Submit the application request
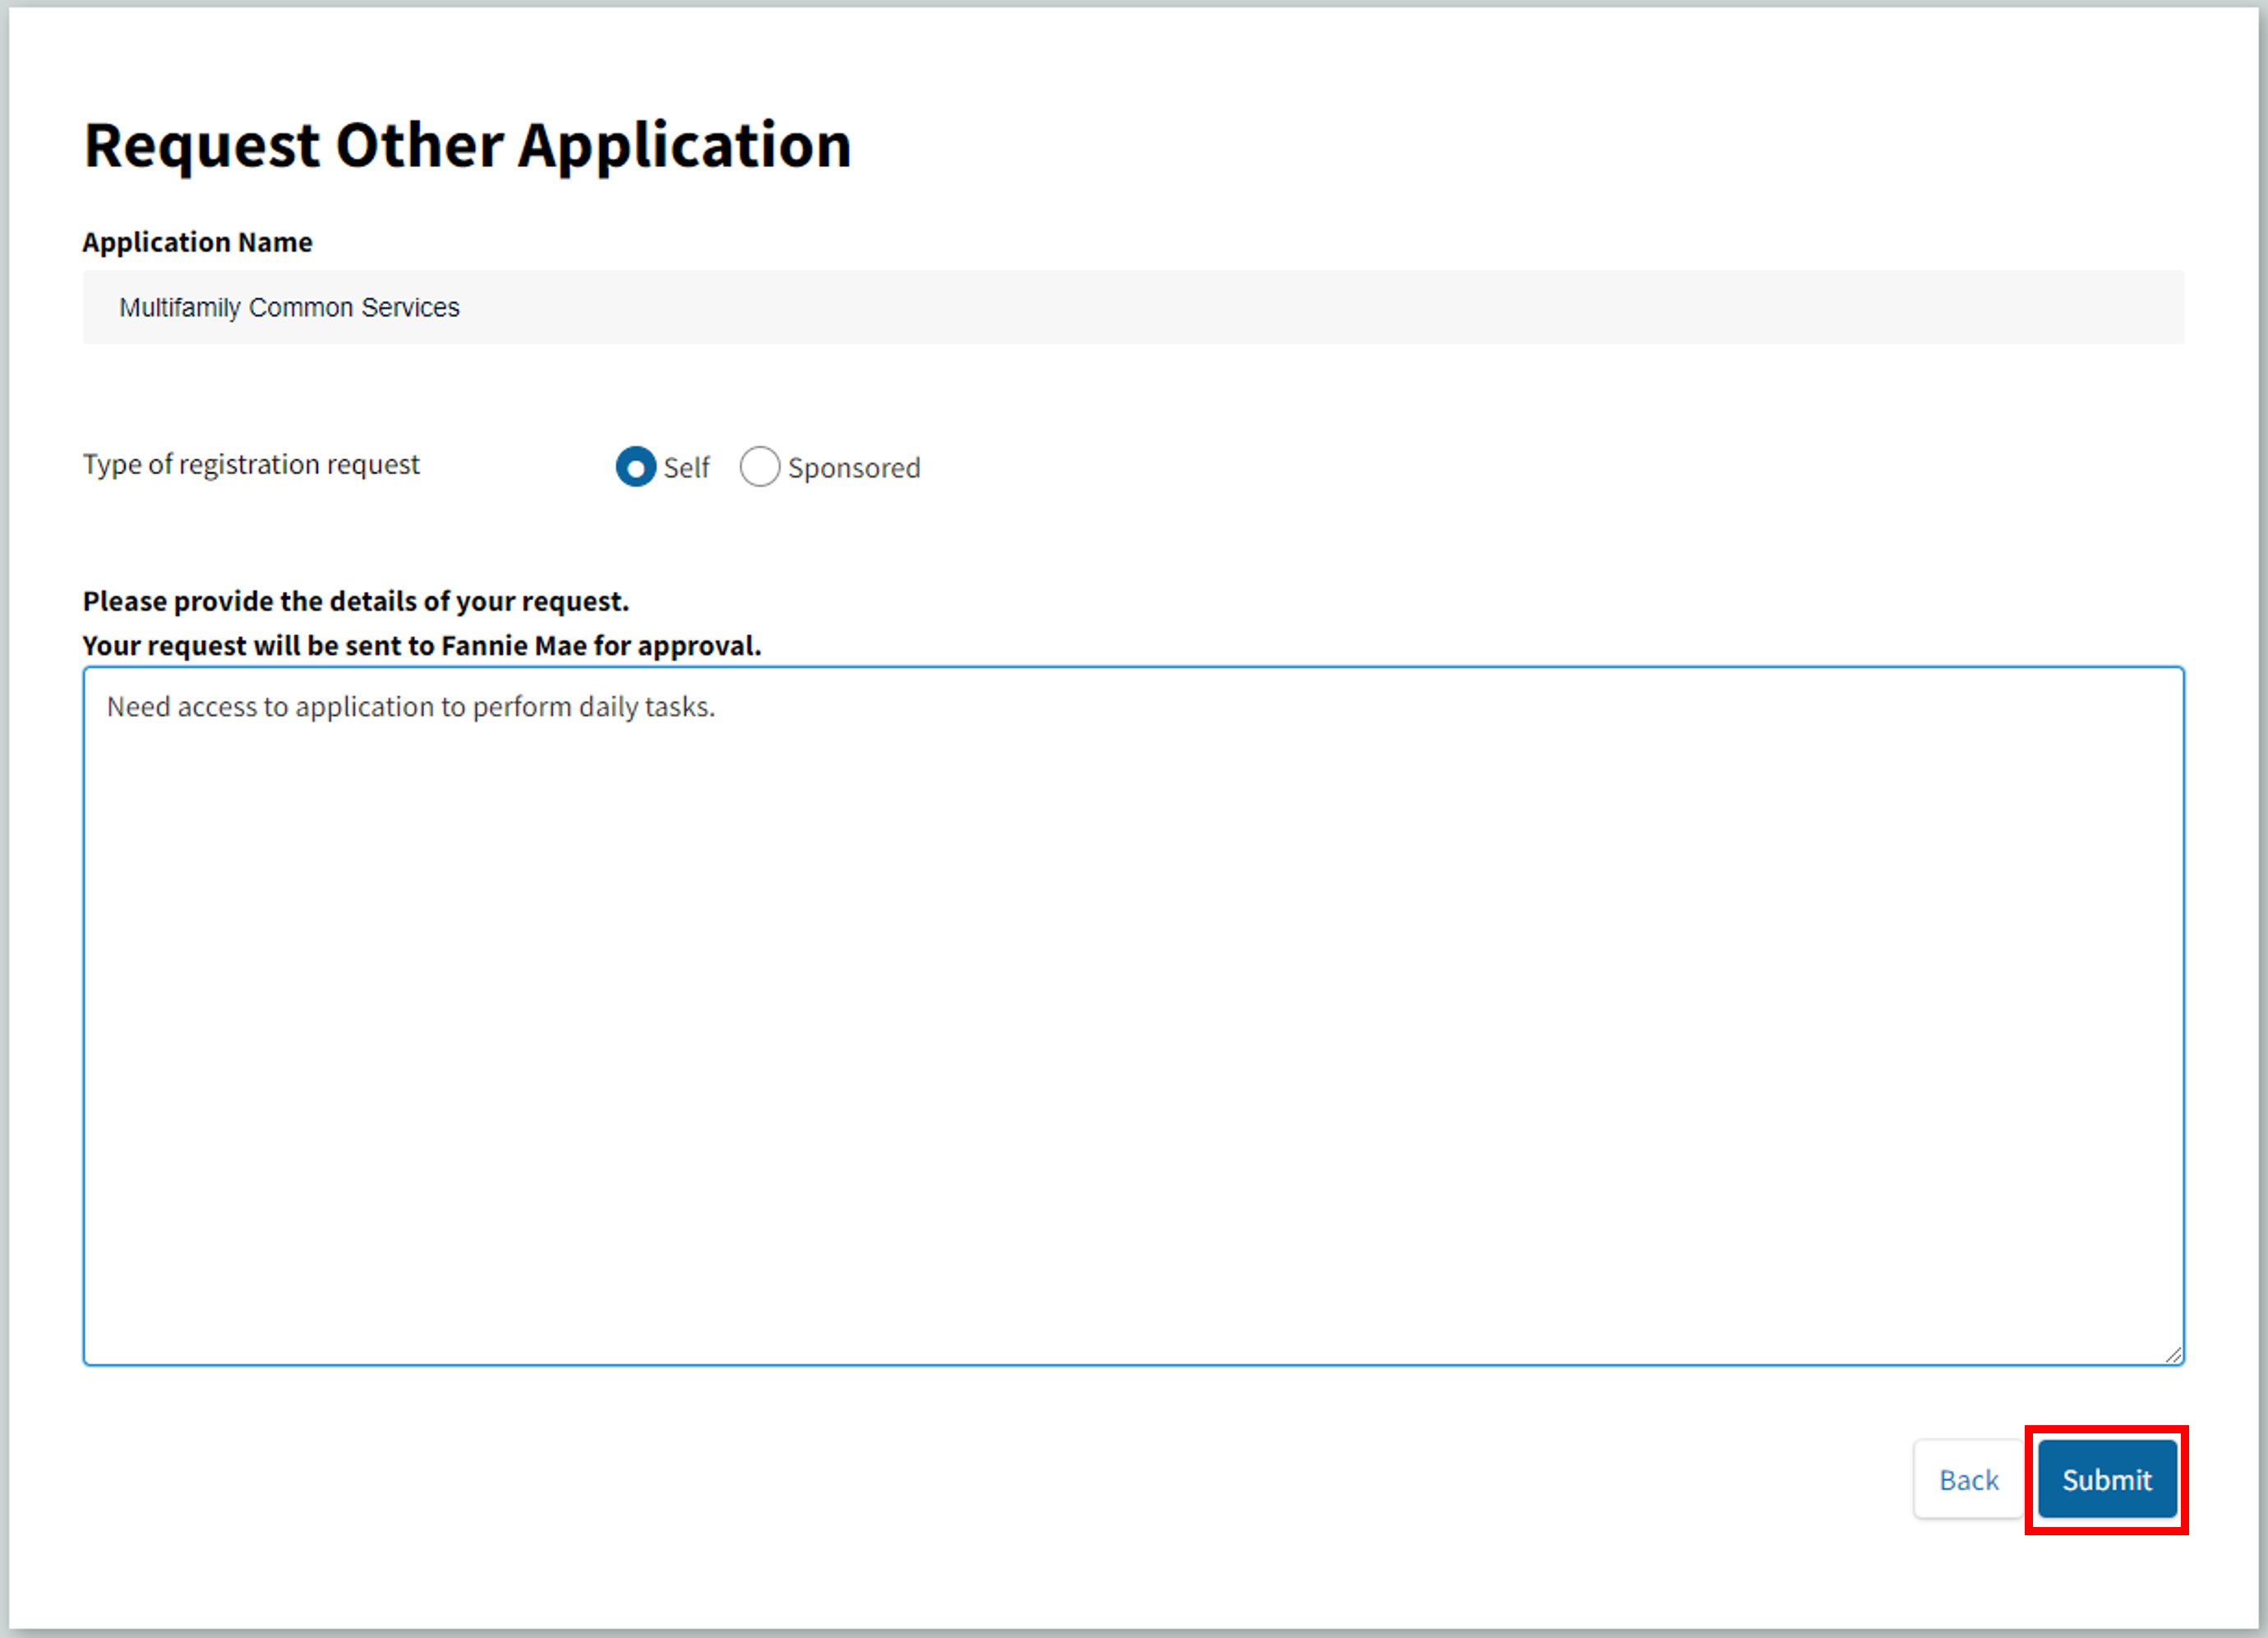Image resolution: width=2268 pixels, height=1638 pixels. (2107, 1479)
